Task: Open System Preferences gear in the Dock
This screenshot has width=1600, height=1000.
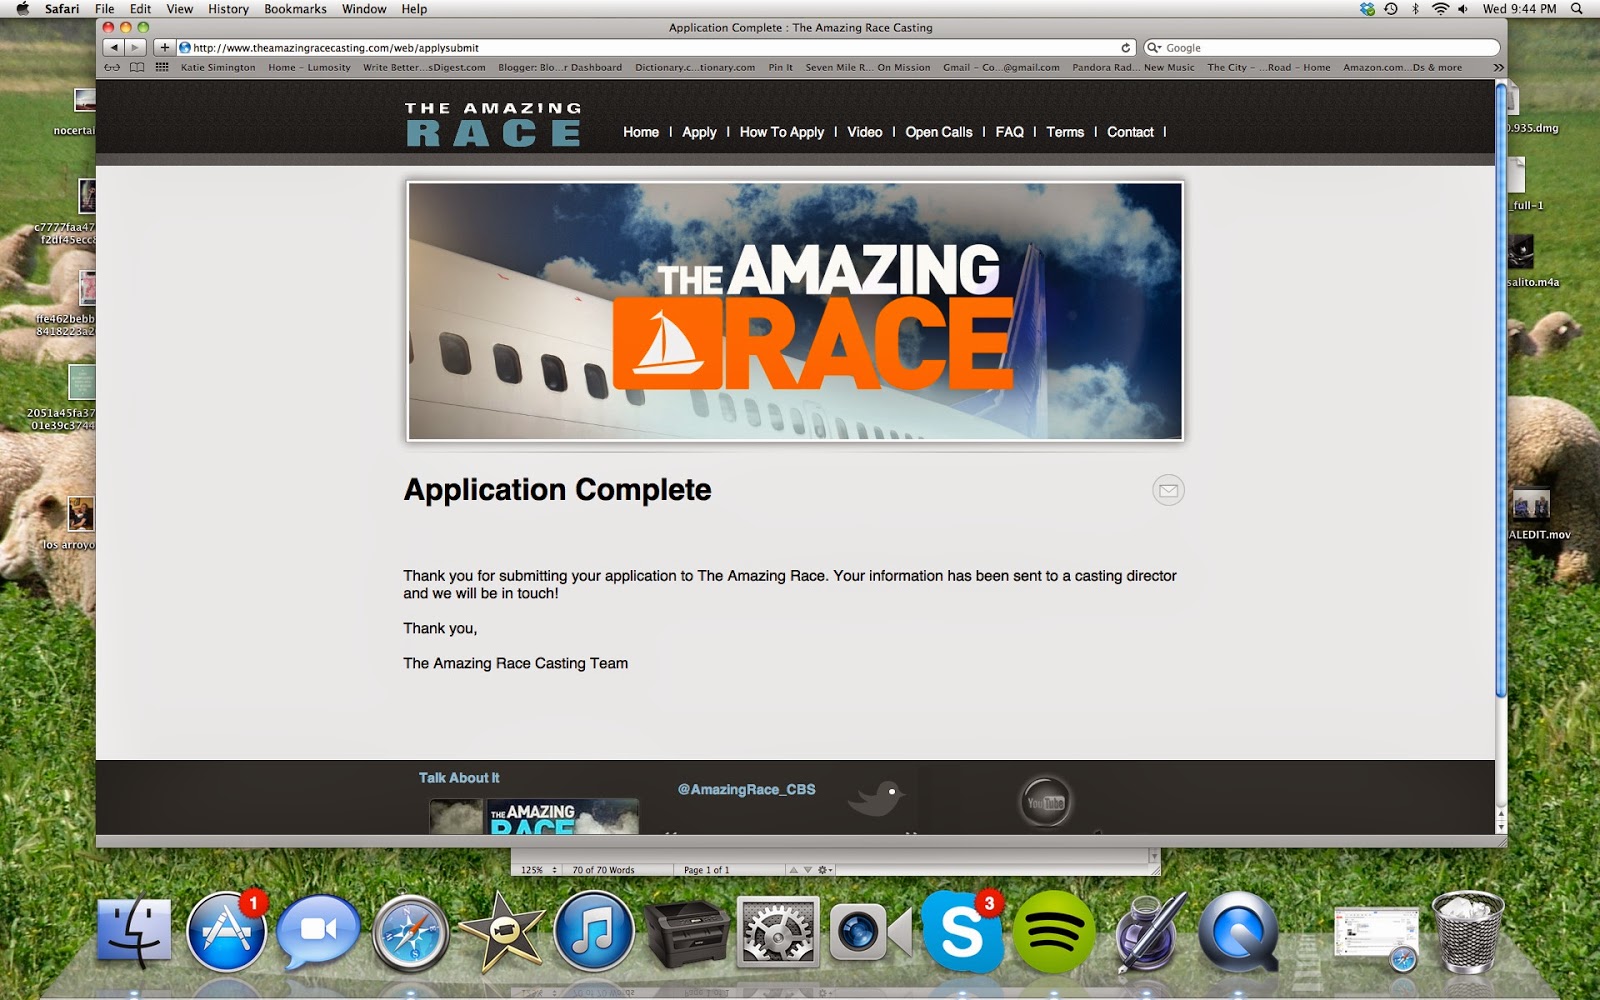Action: pyautogui.click(x=778, y=932)
